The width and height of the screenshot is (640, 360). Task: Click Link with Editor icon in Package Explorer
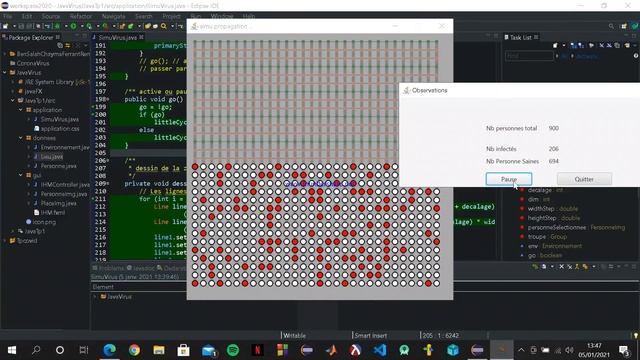pos(68,45)
